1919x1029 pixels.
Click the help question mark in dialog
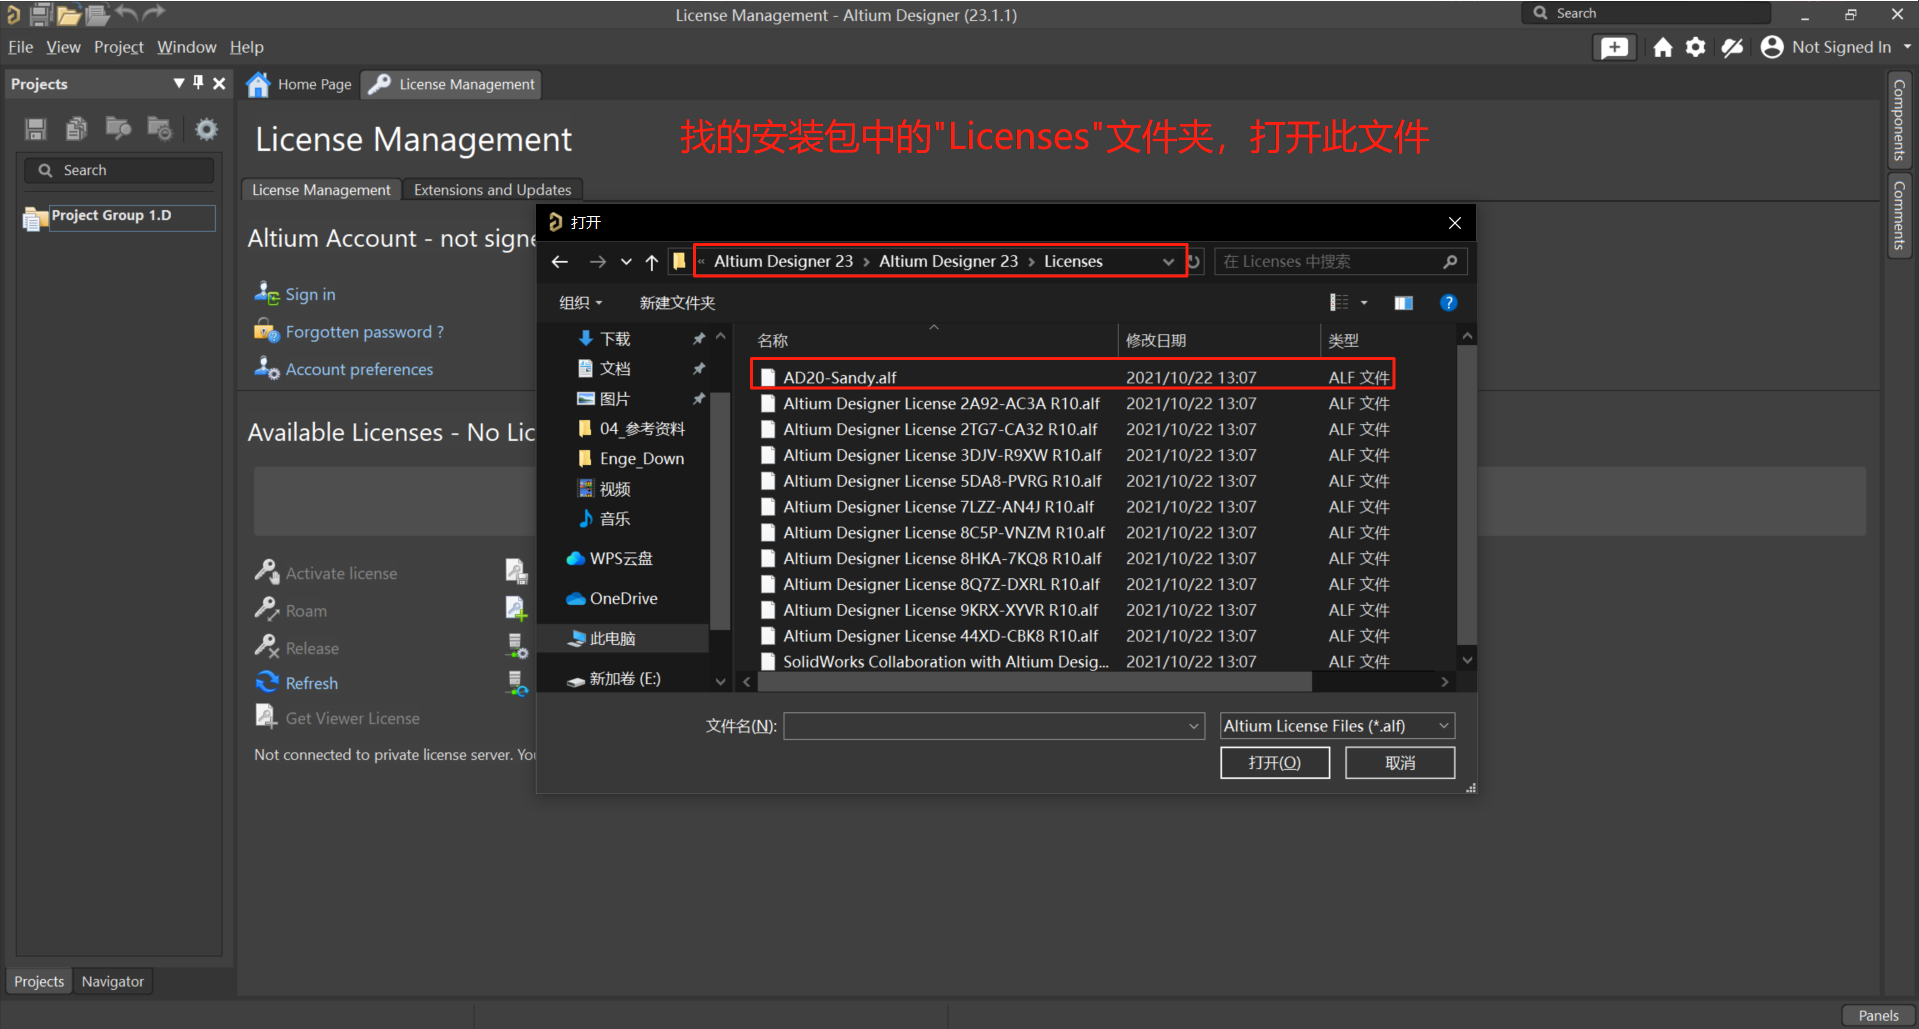pos(1448,303)
